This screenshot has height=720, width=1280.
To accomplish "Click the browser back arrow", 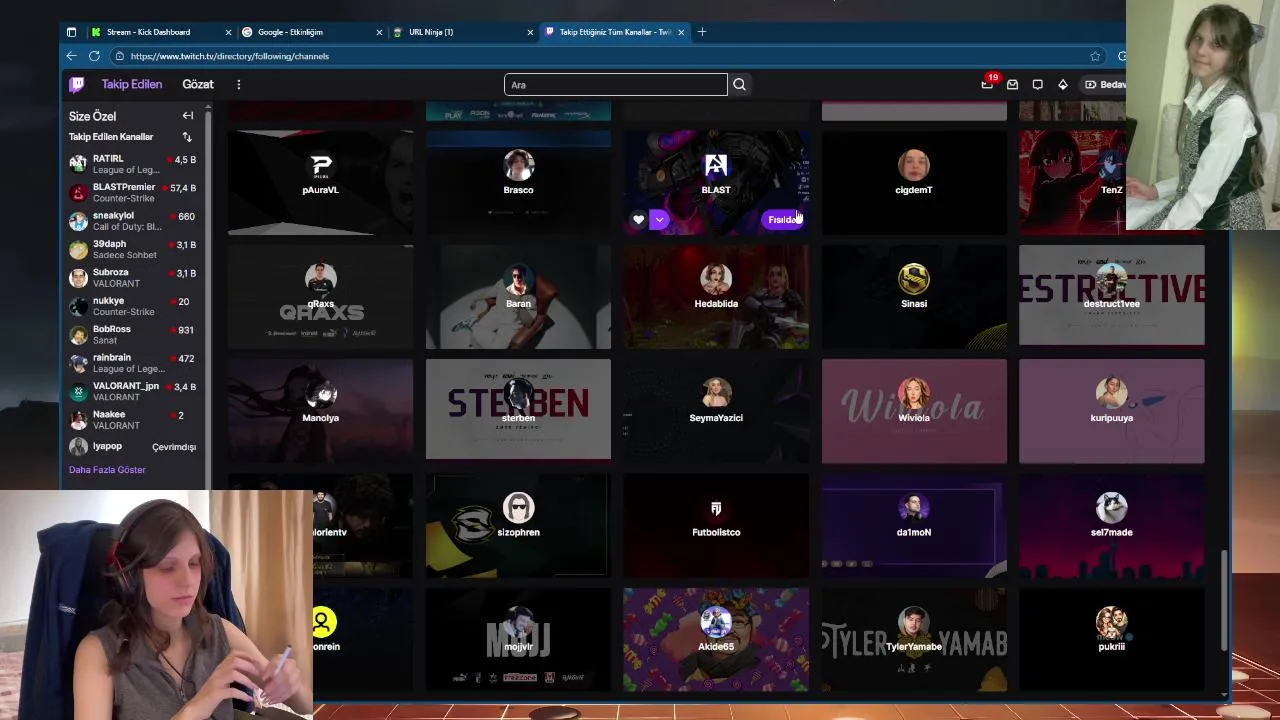I will [x=71, y=56].
